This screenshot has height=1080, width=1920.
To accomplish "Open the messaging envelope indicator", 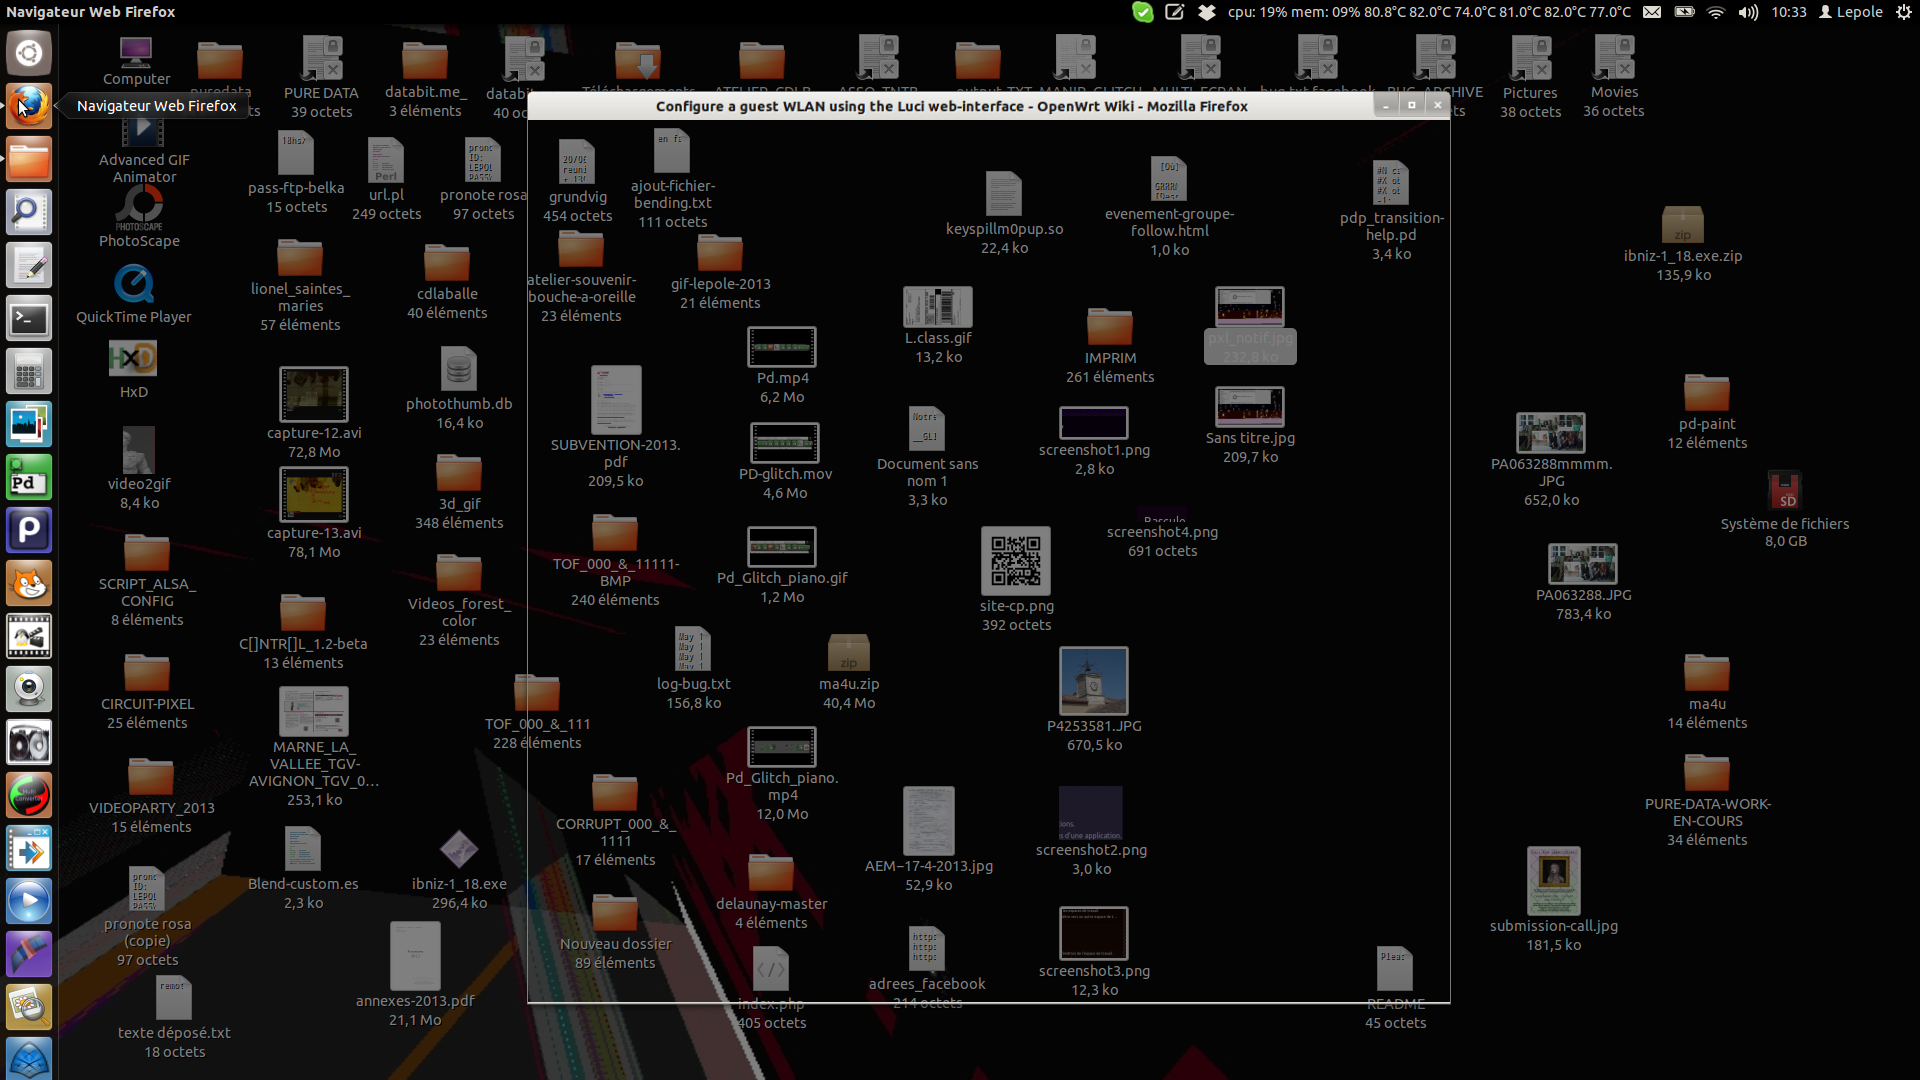I will 1652,12.
